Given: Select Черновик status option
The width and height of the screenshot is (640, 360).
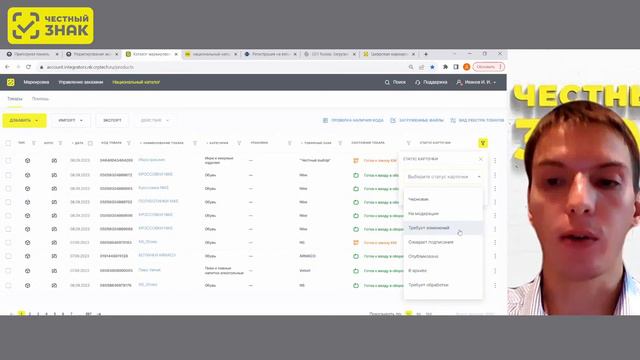Looking at the screenshot, I should coord(443,199).
